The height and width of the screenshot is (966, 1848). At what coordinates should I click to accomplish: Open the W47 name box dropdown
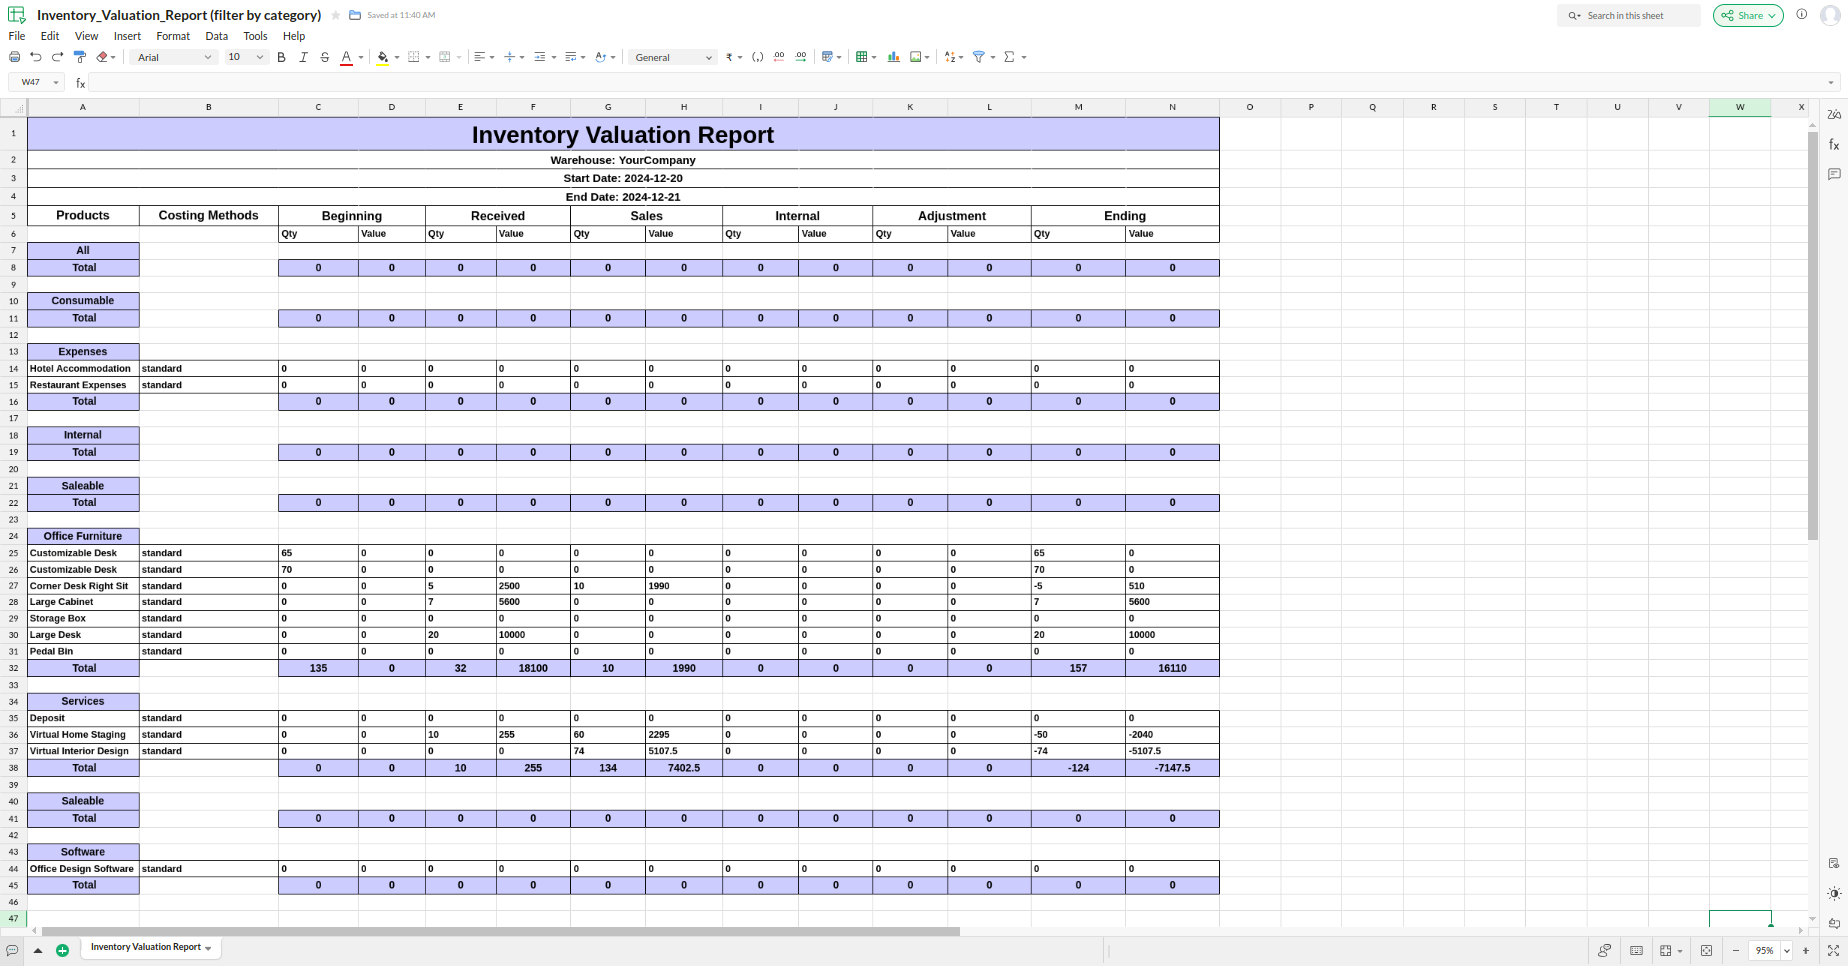[56, 82]
